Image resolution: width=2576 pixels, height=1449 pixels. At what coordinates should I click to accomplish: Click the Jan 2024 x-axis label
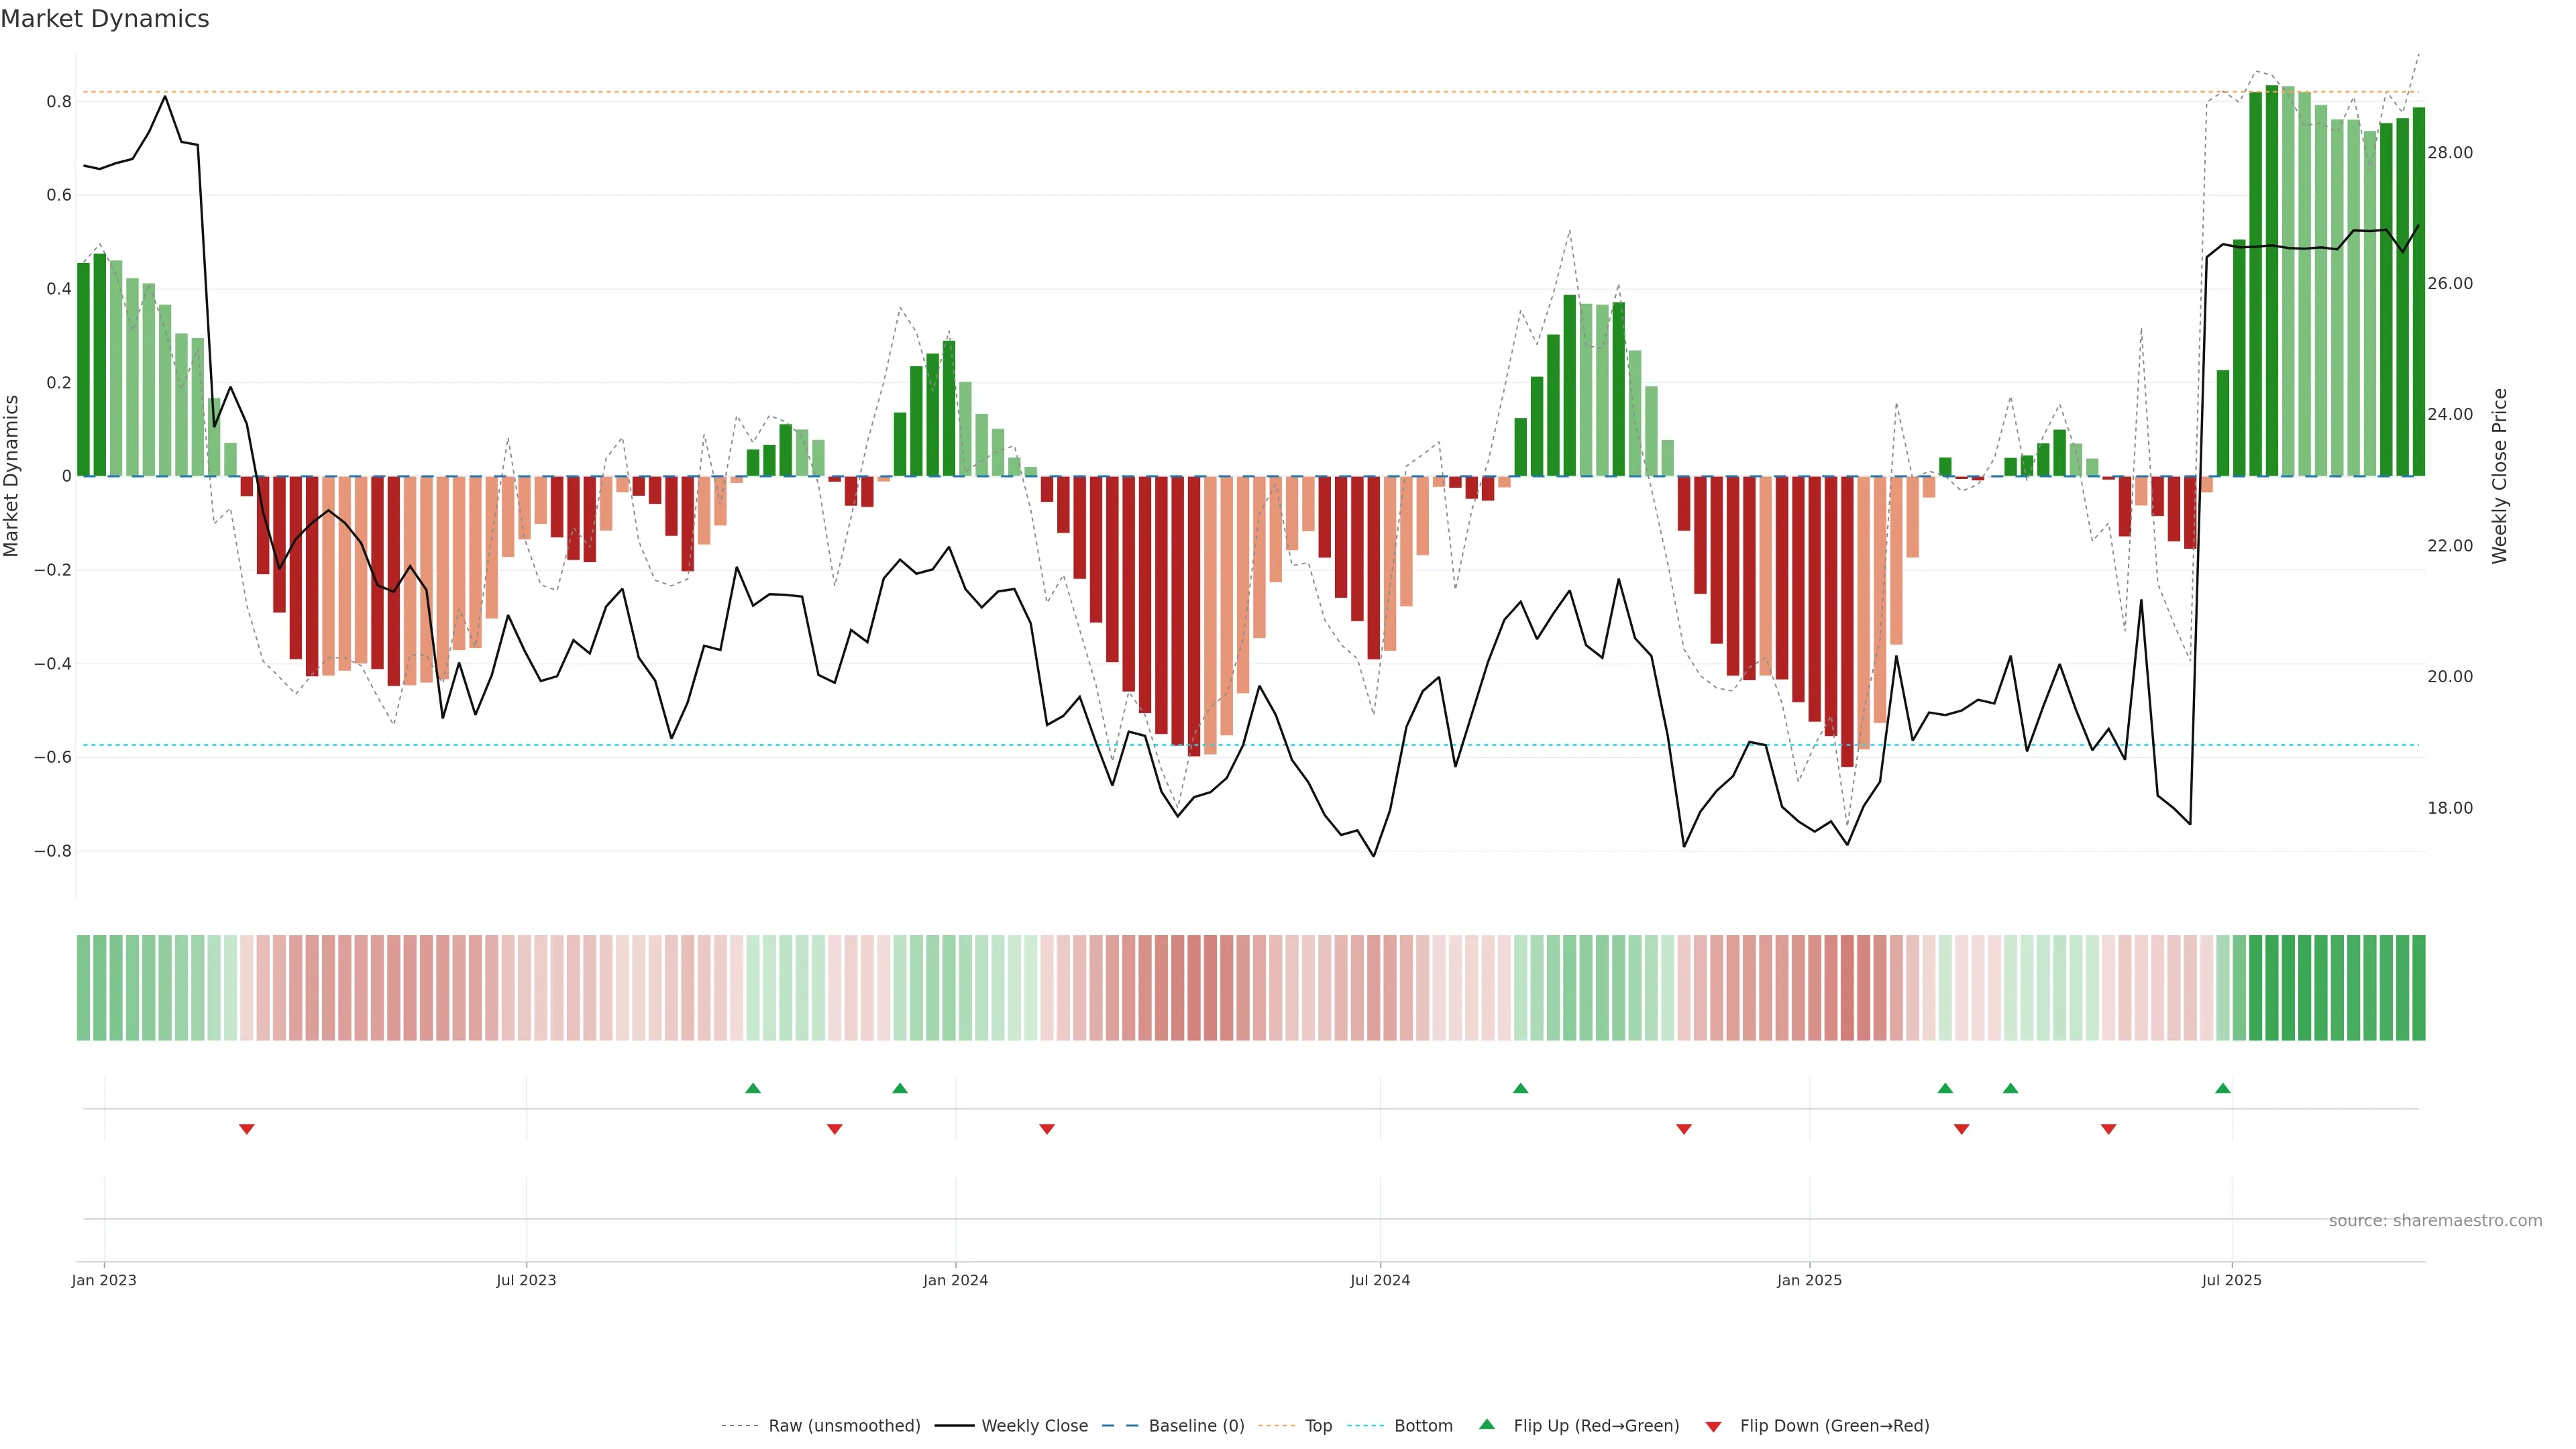(x=955, y=1280)
